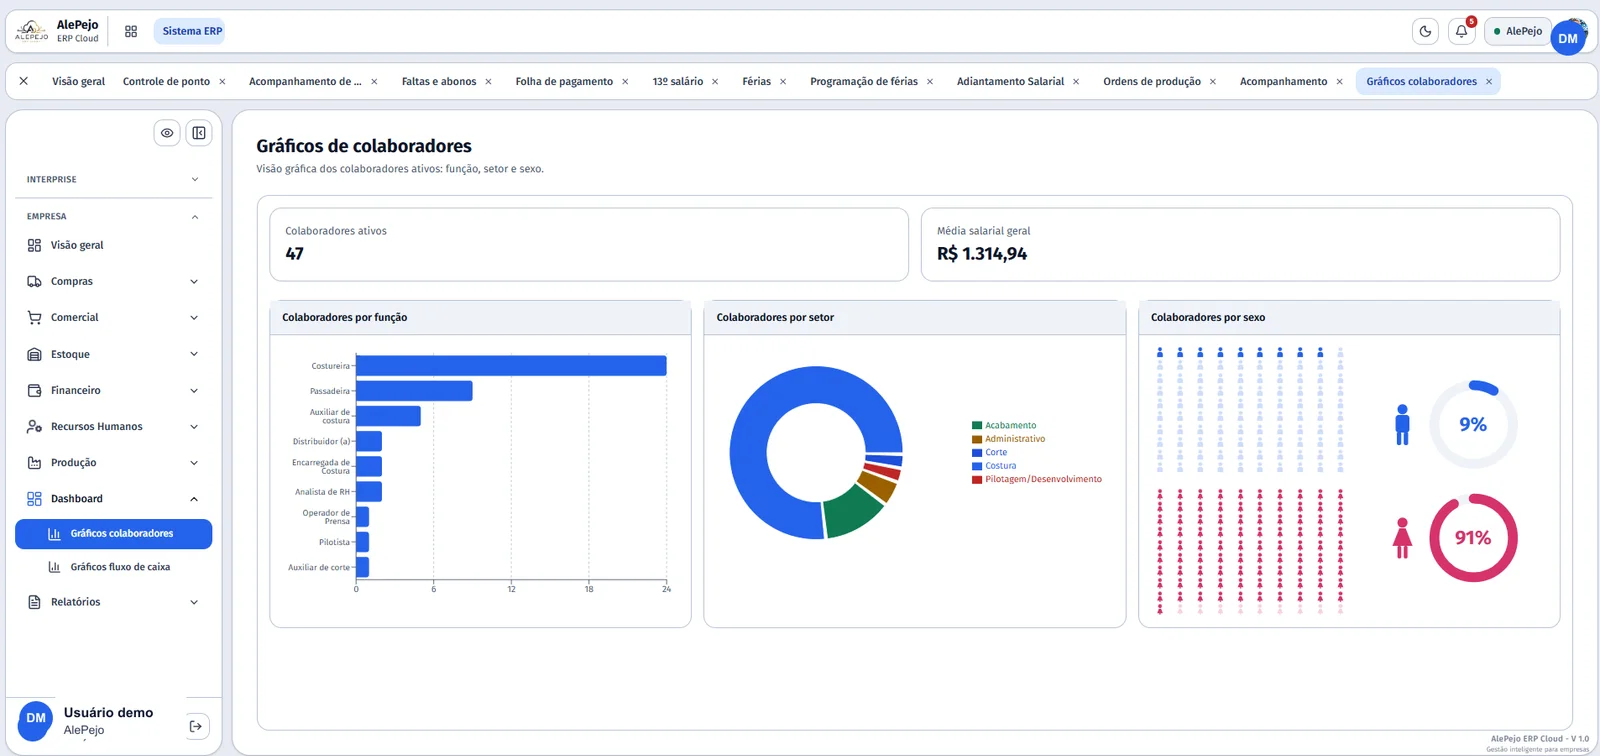Click the Costureira bar in the chart

[511, 366]
